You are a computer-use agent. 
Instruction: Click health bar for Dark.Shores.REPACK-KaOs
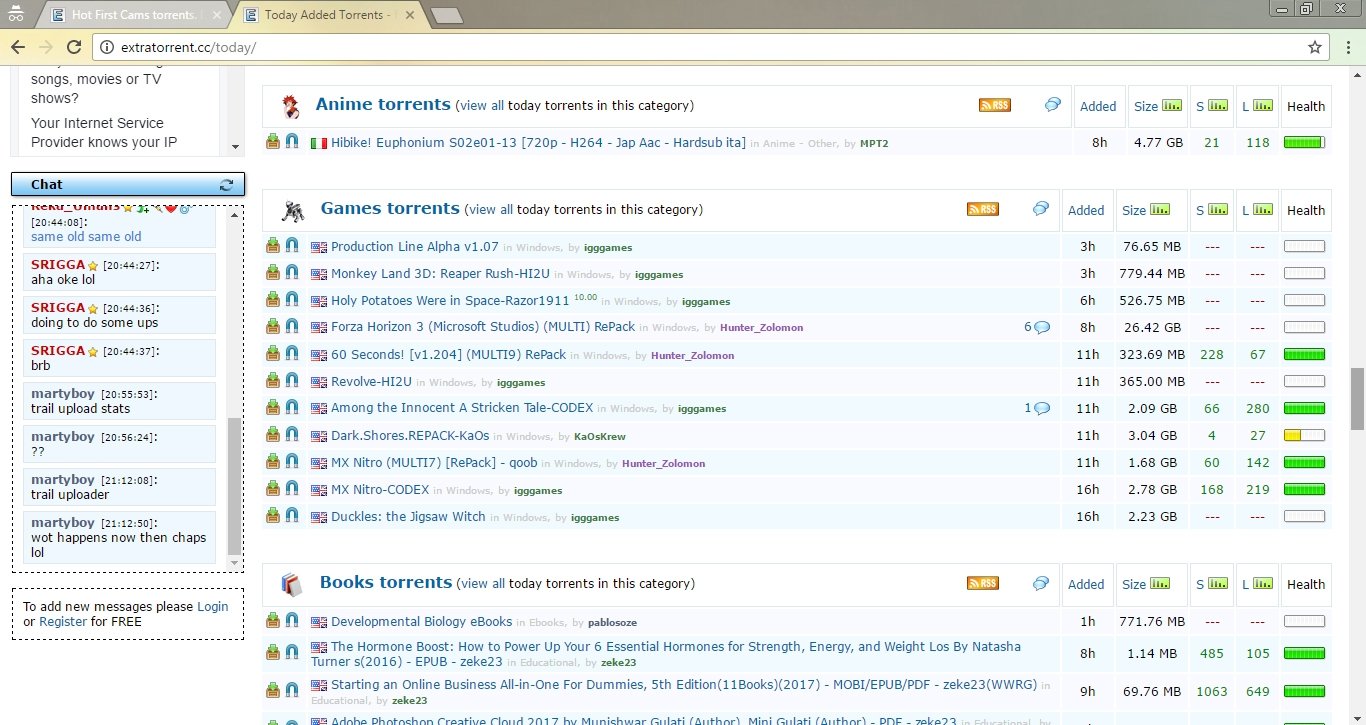pyautogui.click(x=1304, y=435)
